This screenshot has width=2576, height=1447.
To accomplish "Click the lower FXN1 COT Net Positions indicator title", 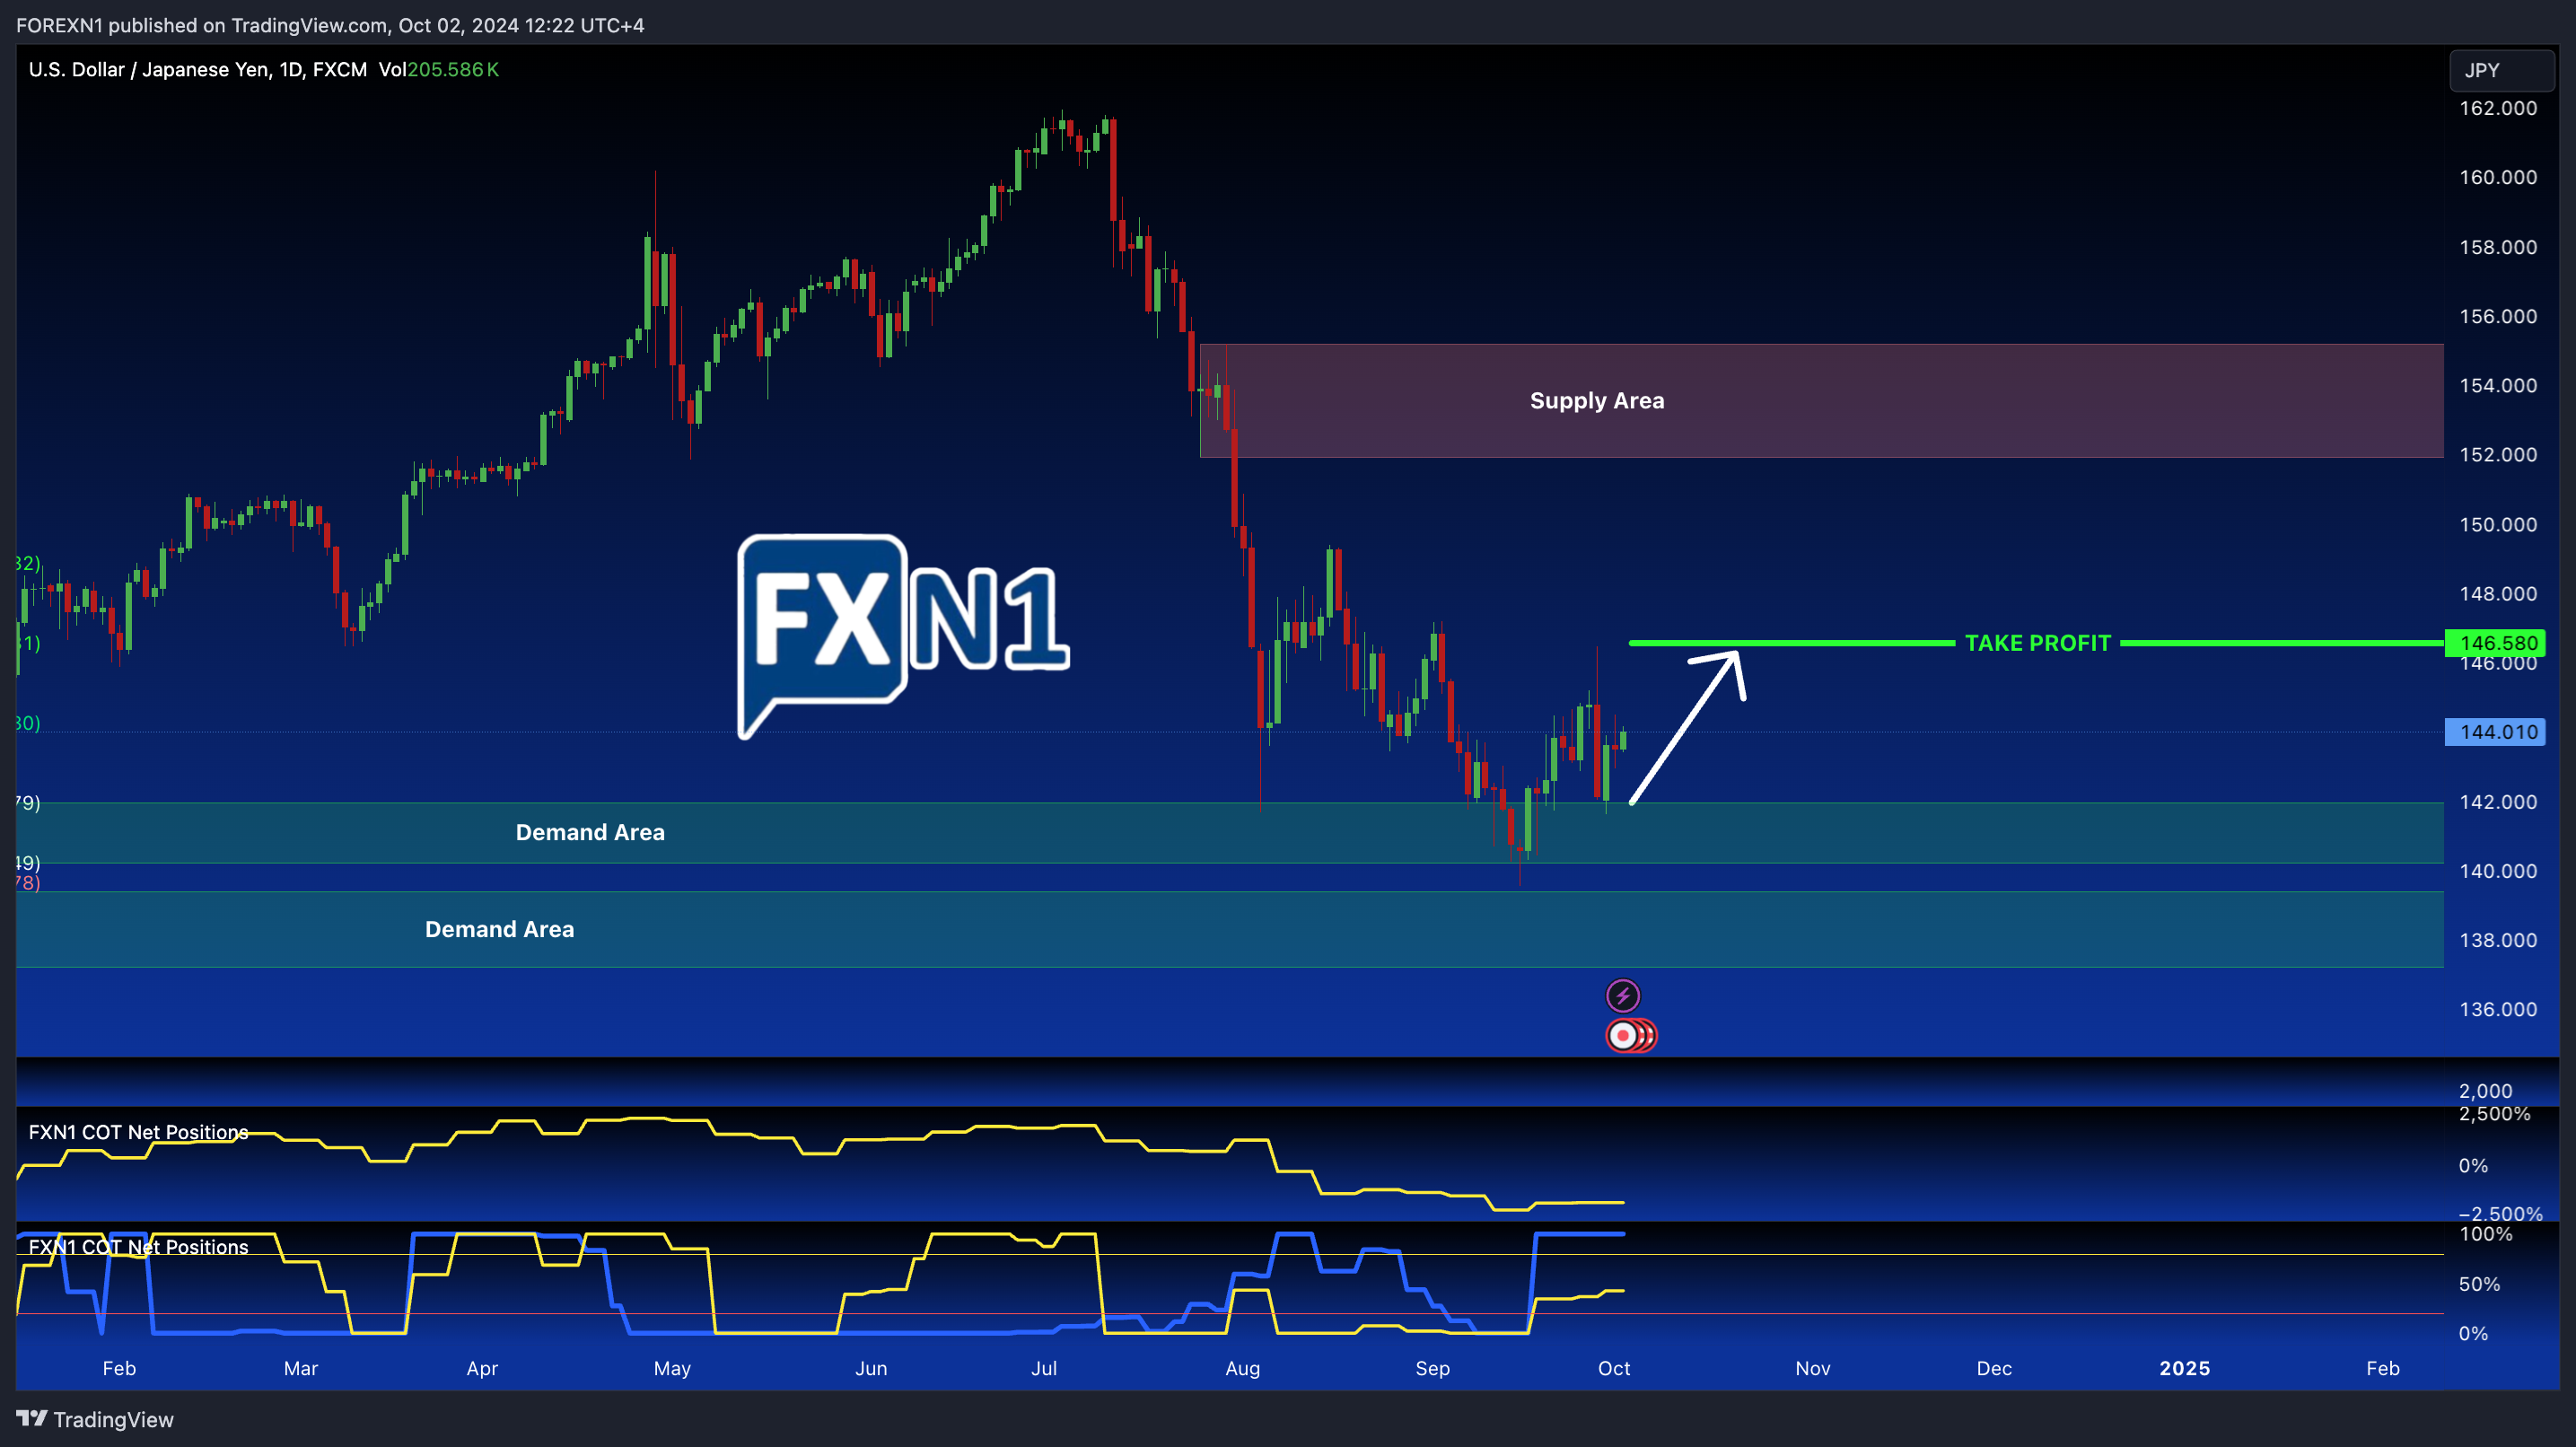I will (x=138, y=1247).
